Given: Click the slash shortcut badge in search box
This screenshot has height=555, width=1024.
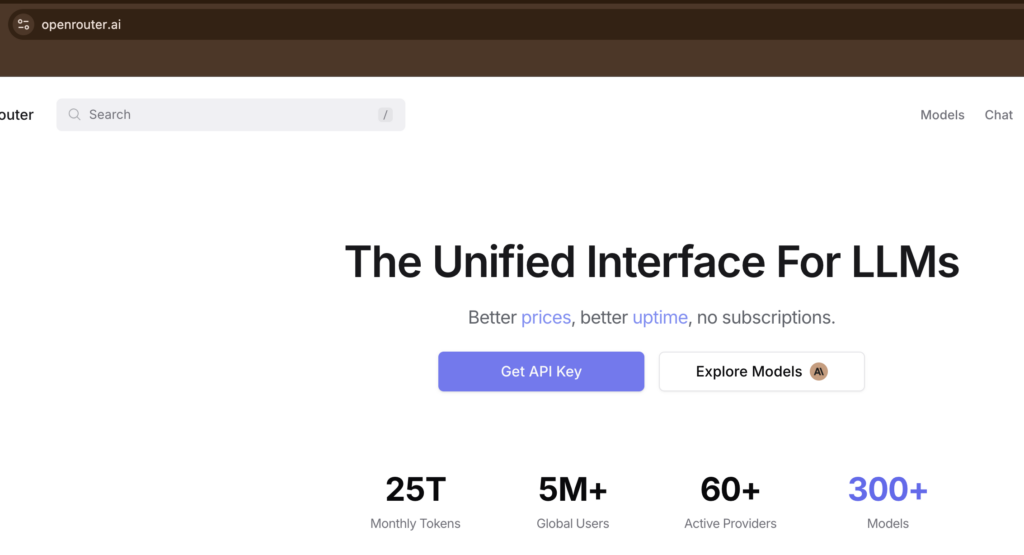Looking at the screenshot, I should coord(385,115).
